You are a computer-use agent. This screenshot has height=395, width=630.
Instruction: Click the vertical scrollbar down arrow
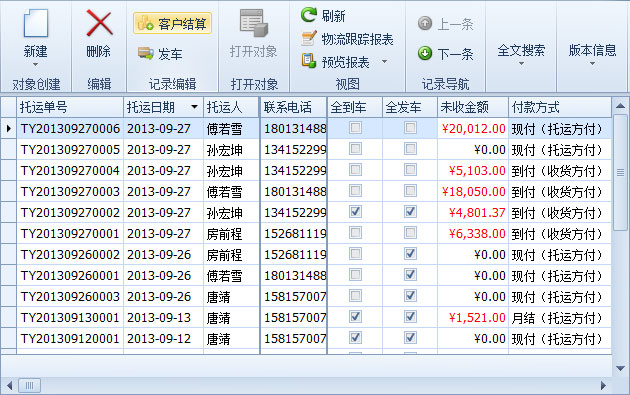pos(620,368)
